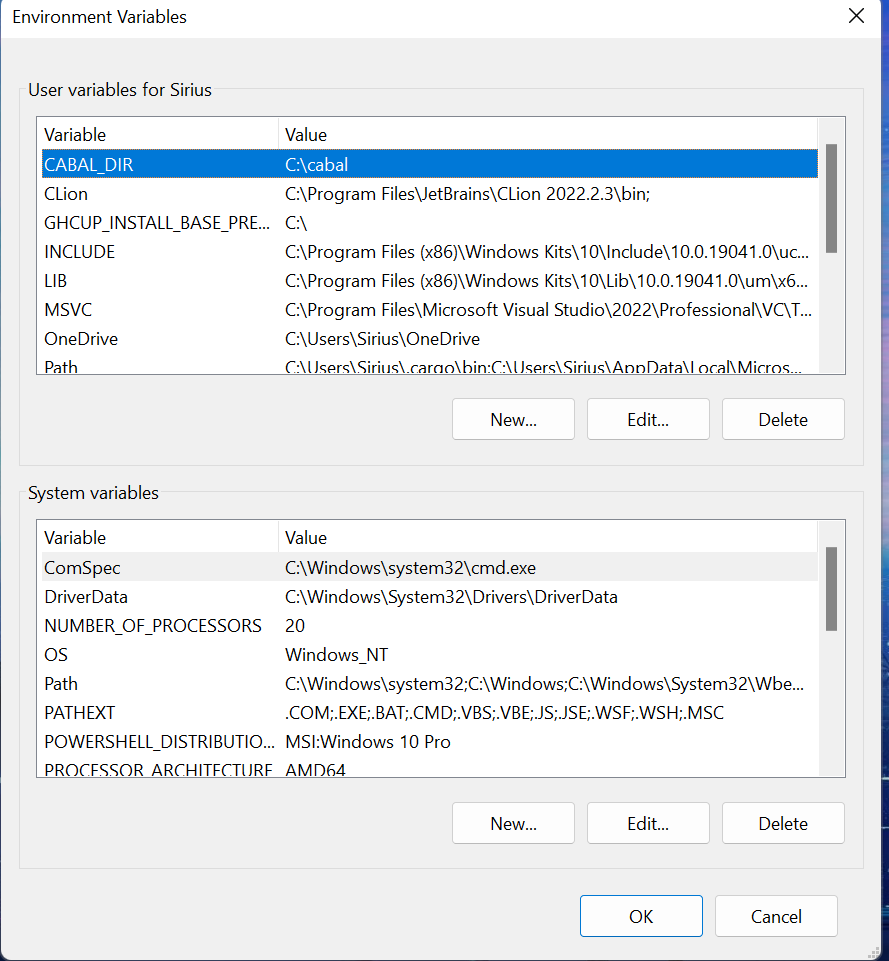
Task: Click Edit under system variables
Action: pyautogui.click(x=648, y=823)
